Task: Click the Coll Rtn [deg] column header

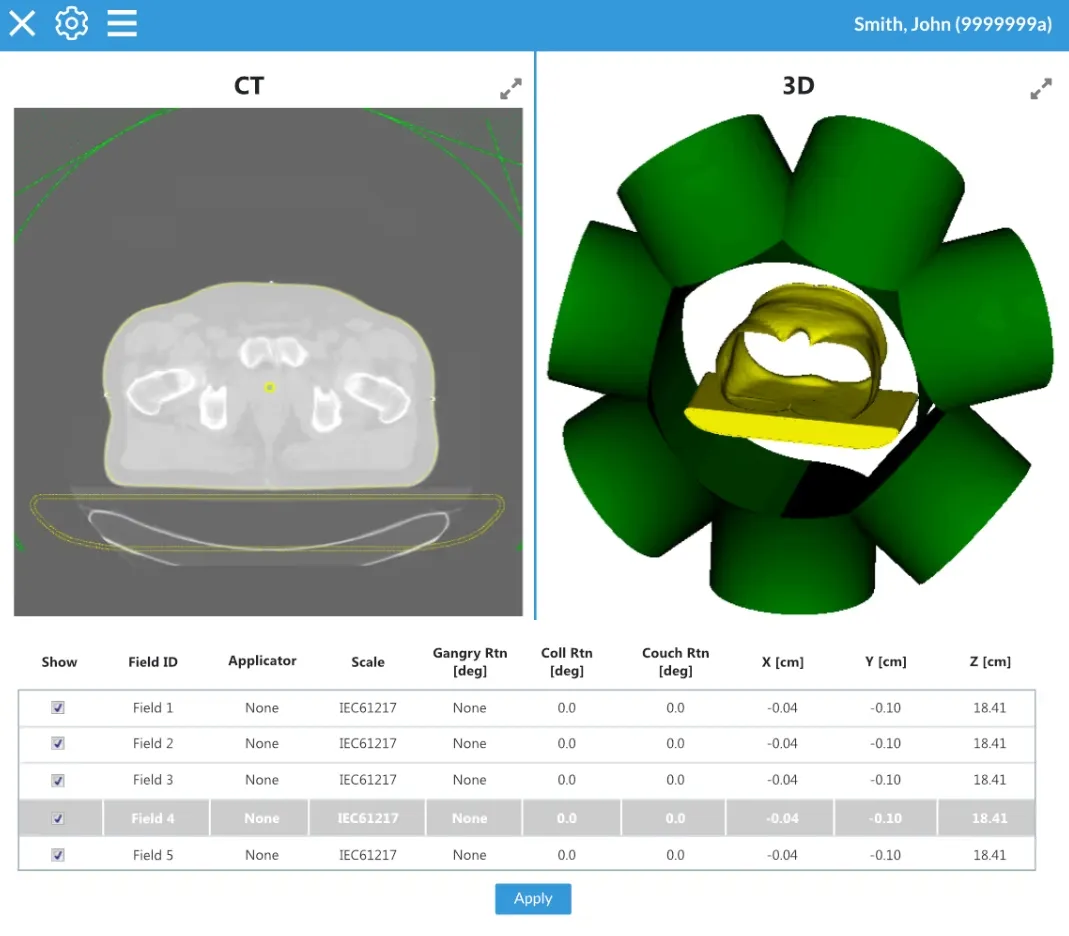Action: [567, 662]
